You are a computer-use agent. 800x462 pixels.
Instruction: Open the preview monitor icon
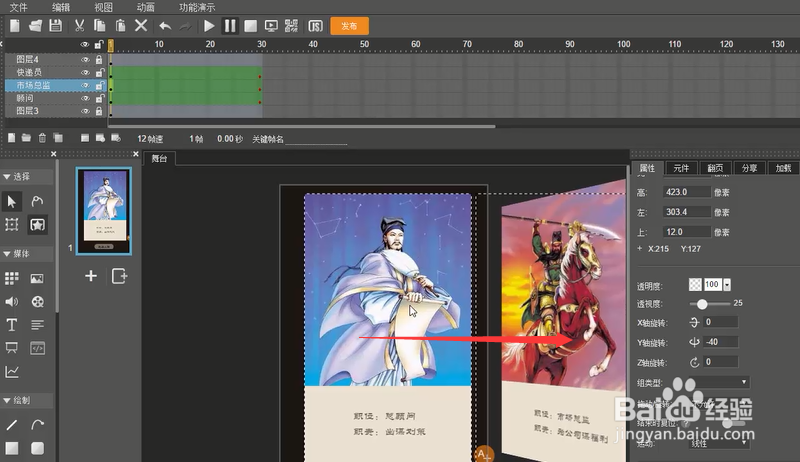point(271,26)
